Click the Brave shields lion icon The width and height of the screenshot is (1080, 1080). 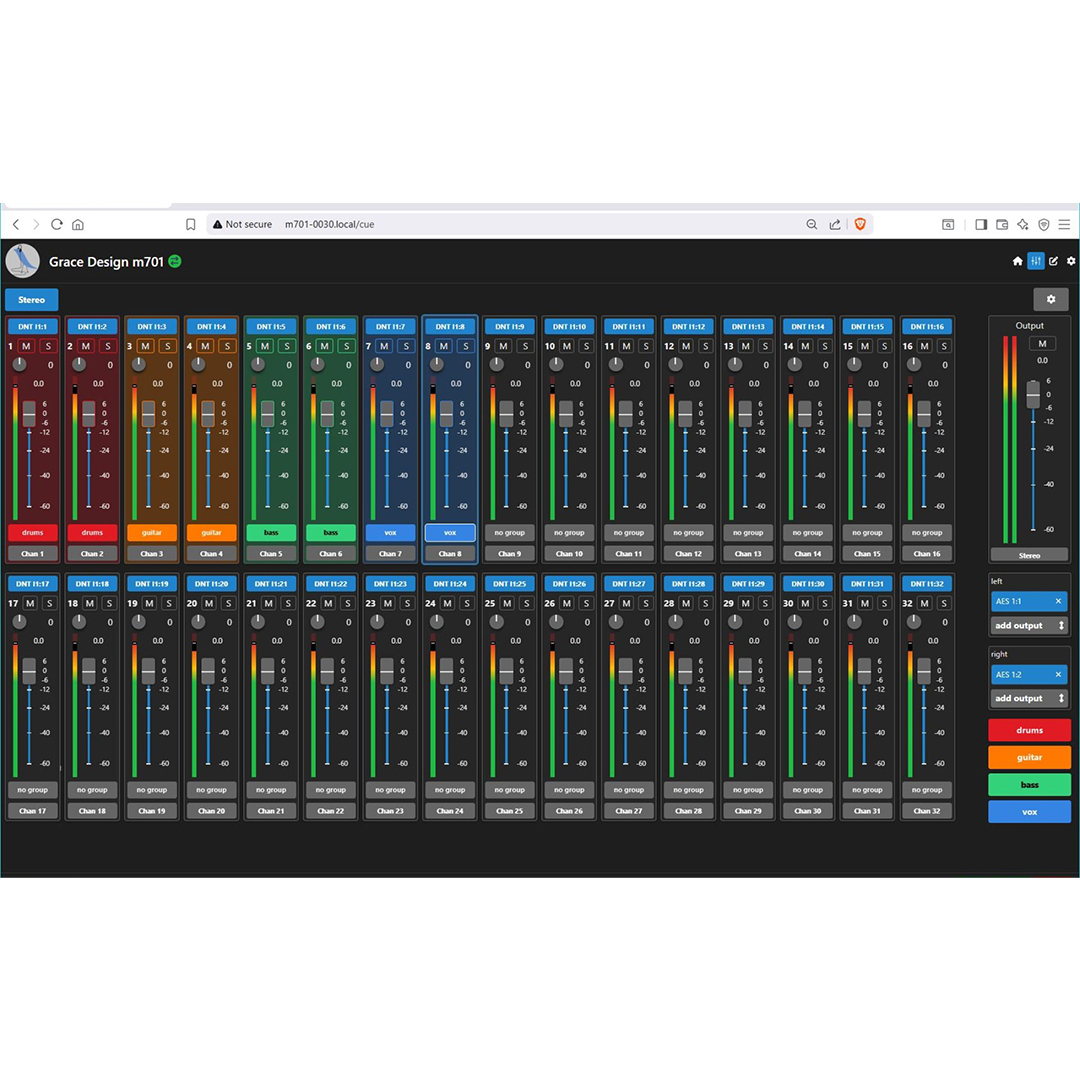861,225
